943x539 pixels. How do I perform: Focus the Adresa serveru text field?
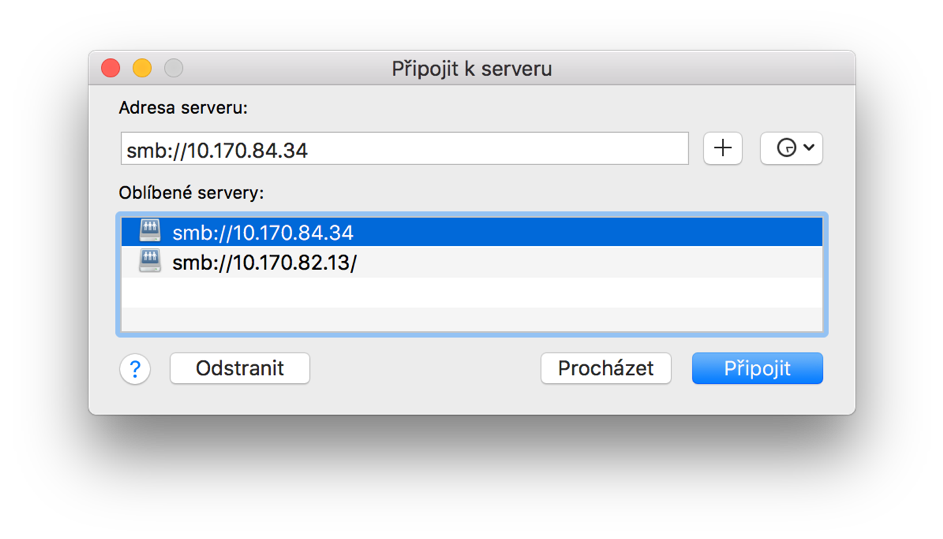[x=405, y=149]
